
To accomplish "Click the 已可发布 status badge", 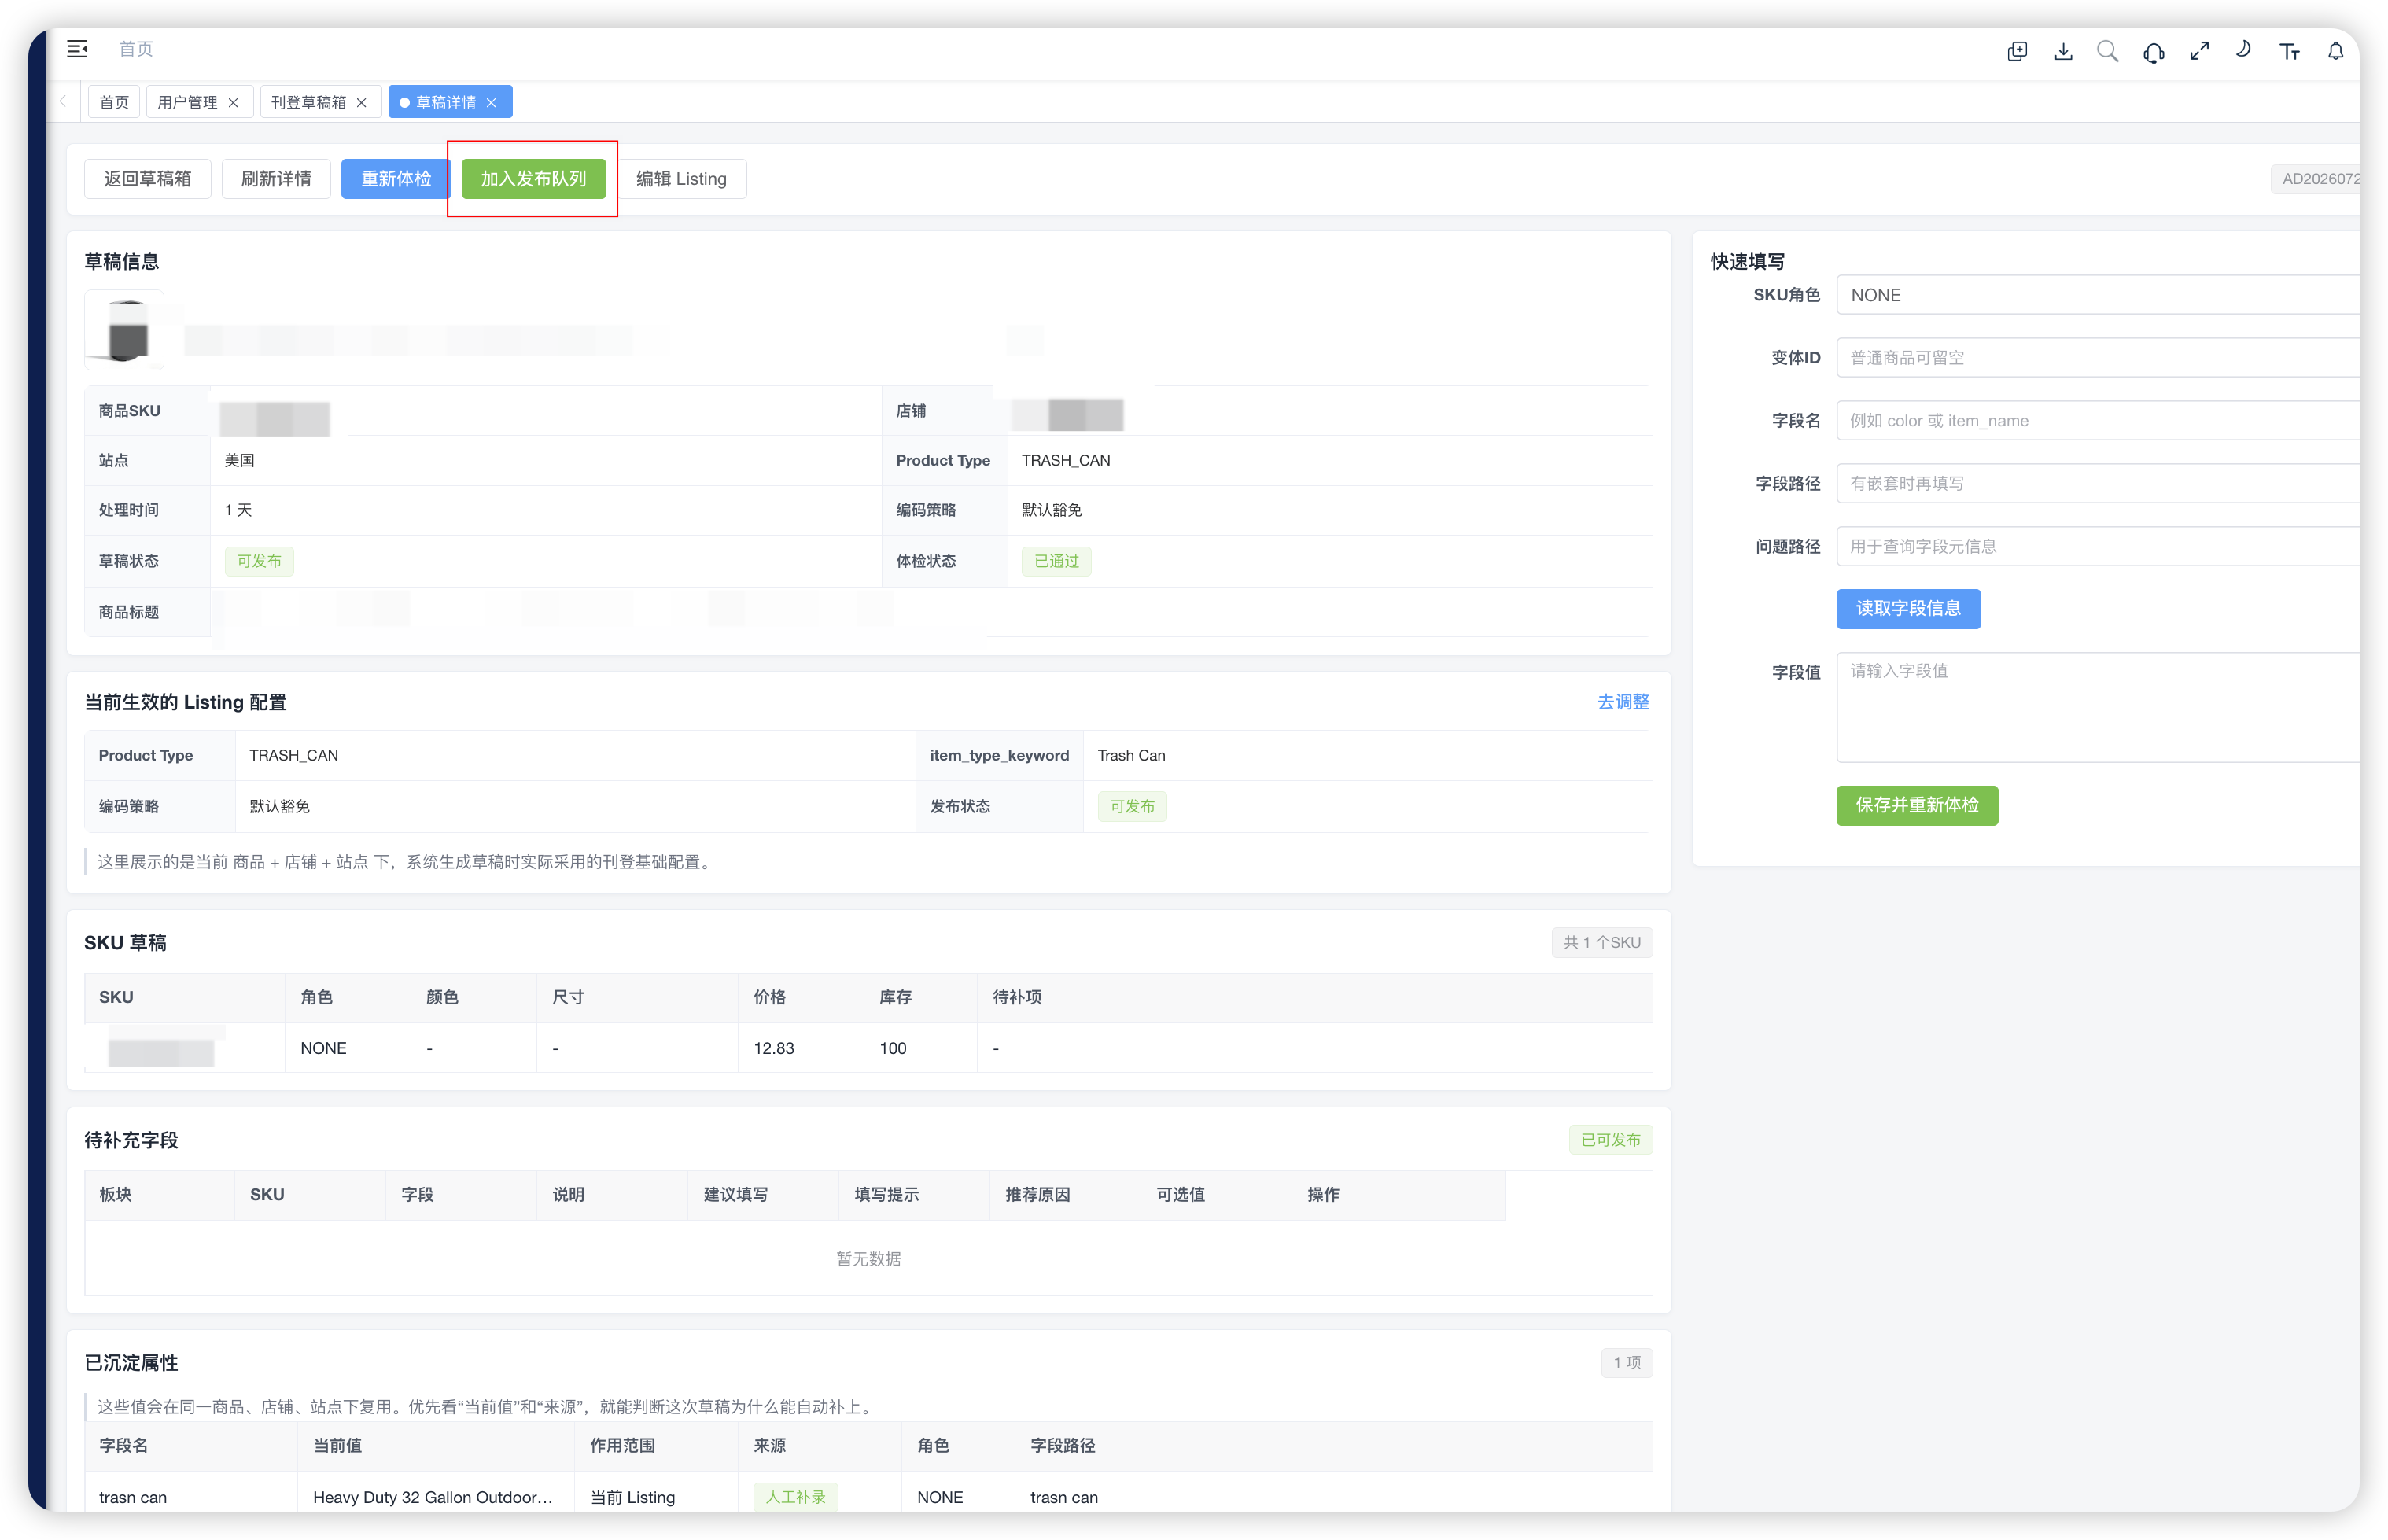I will tap(1611, 1140).
